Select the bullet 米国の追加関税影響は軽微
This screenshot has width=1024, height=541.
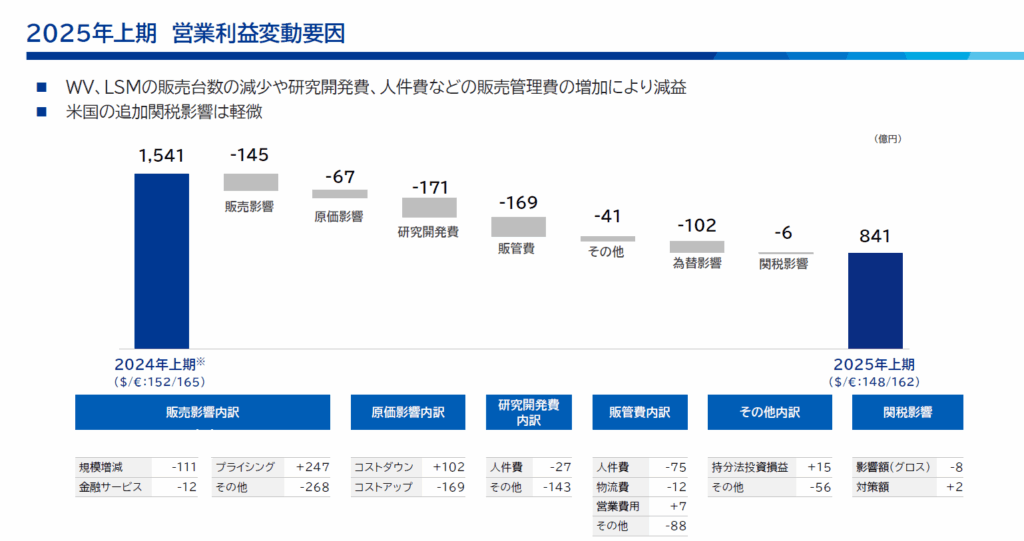point(164,112)
